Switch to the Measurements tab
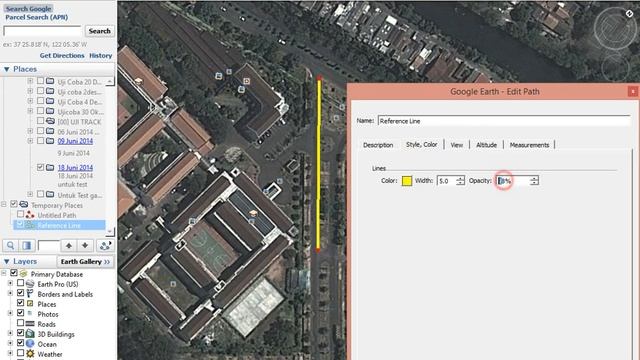Screen dimensions: 640x360 click(529, 145)
